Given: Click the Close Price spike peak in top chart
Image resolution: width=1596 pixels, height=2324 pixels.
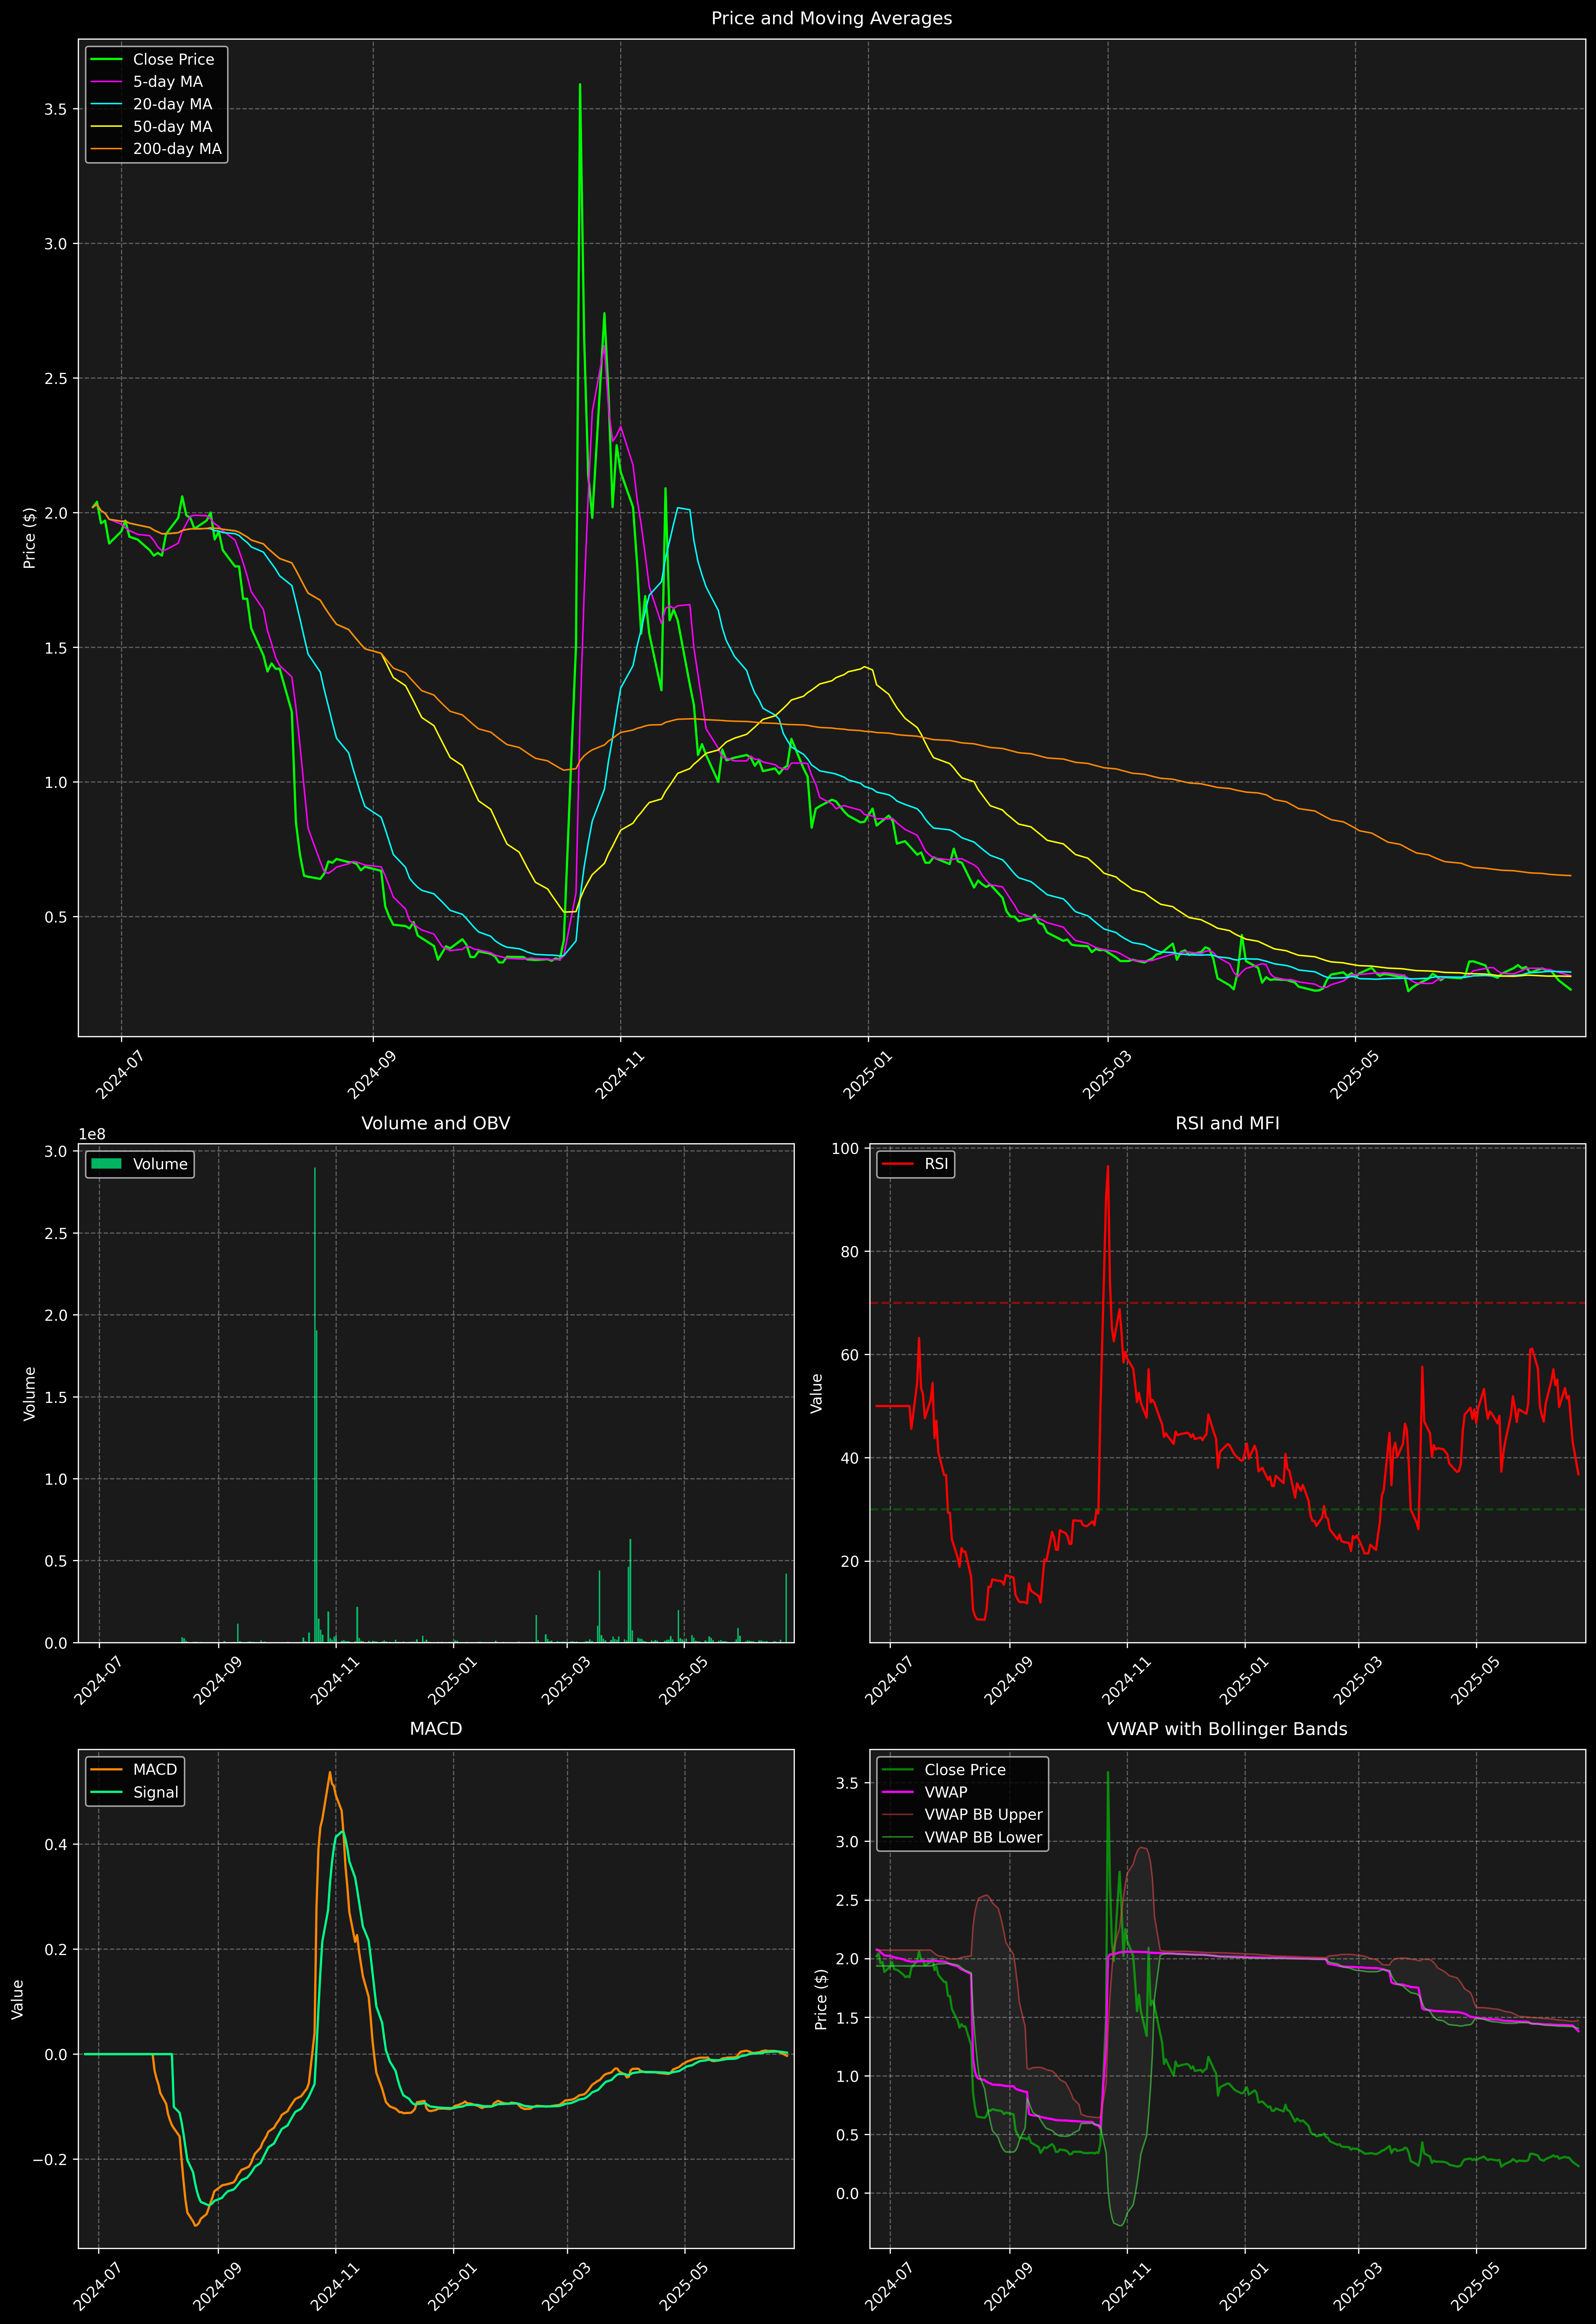Looking at the screenshot, I should [x=580, y=85].
